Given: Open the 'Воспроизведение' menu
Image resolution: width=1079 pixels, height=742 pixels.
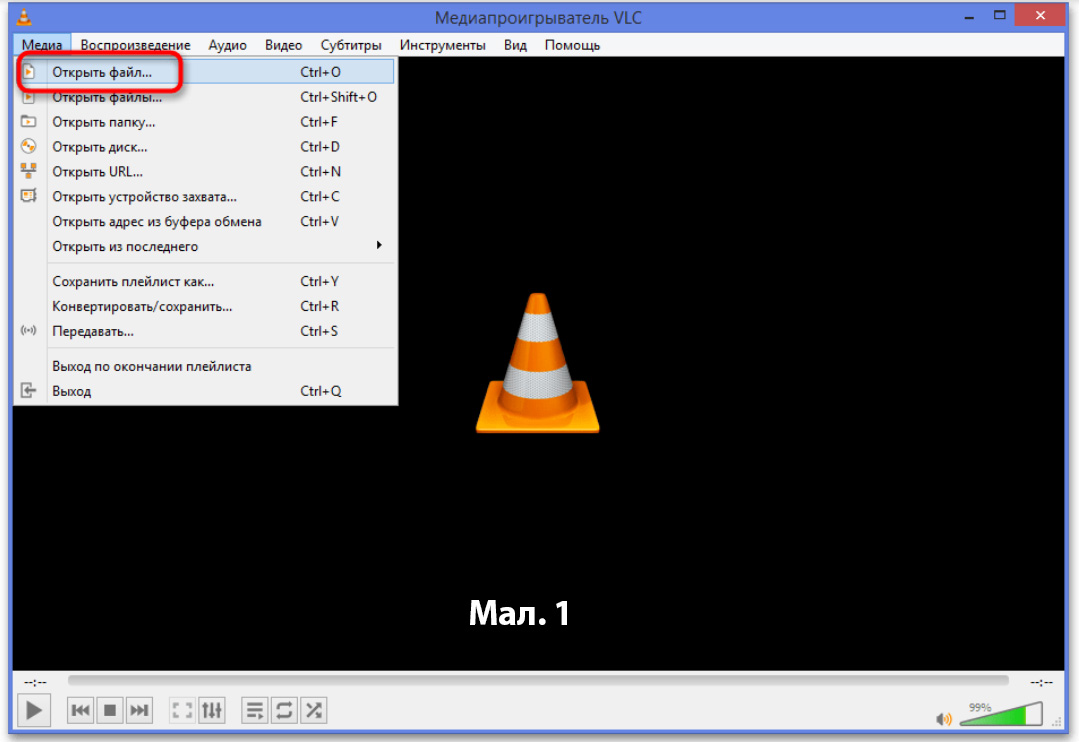Looking at the screenshot, I should [x=135, y=45].
